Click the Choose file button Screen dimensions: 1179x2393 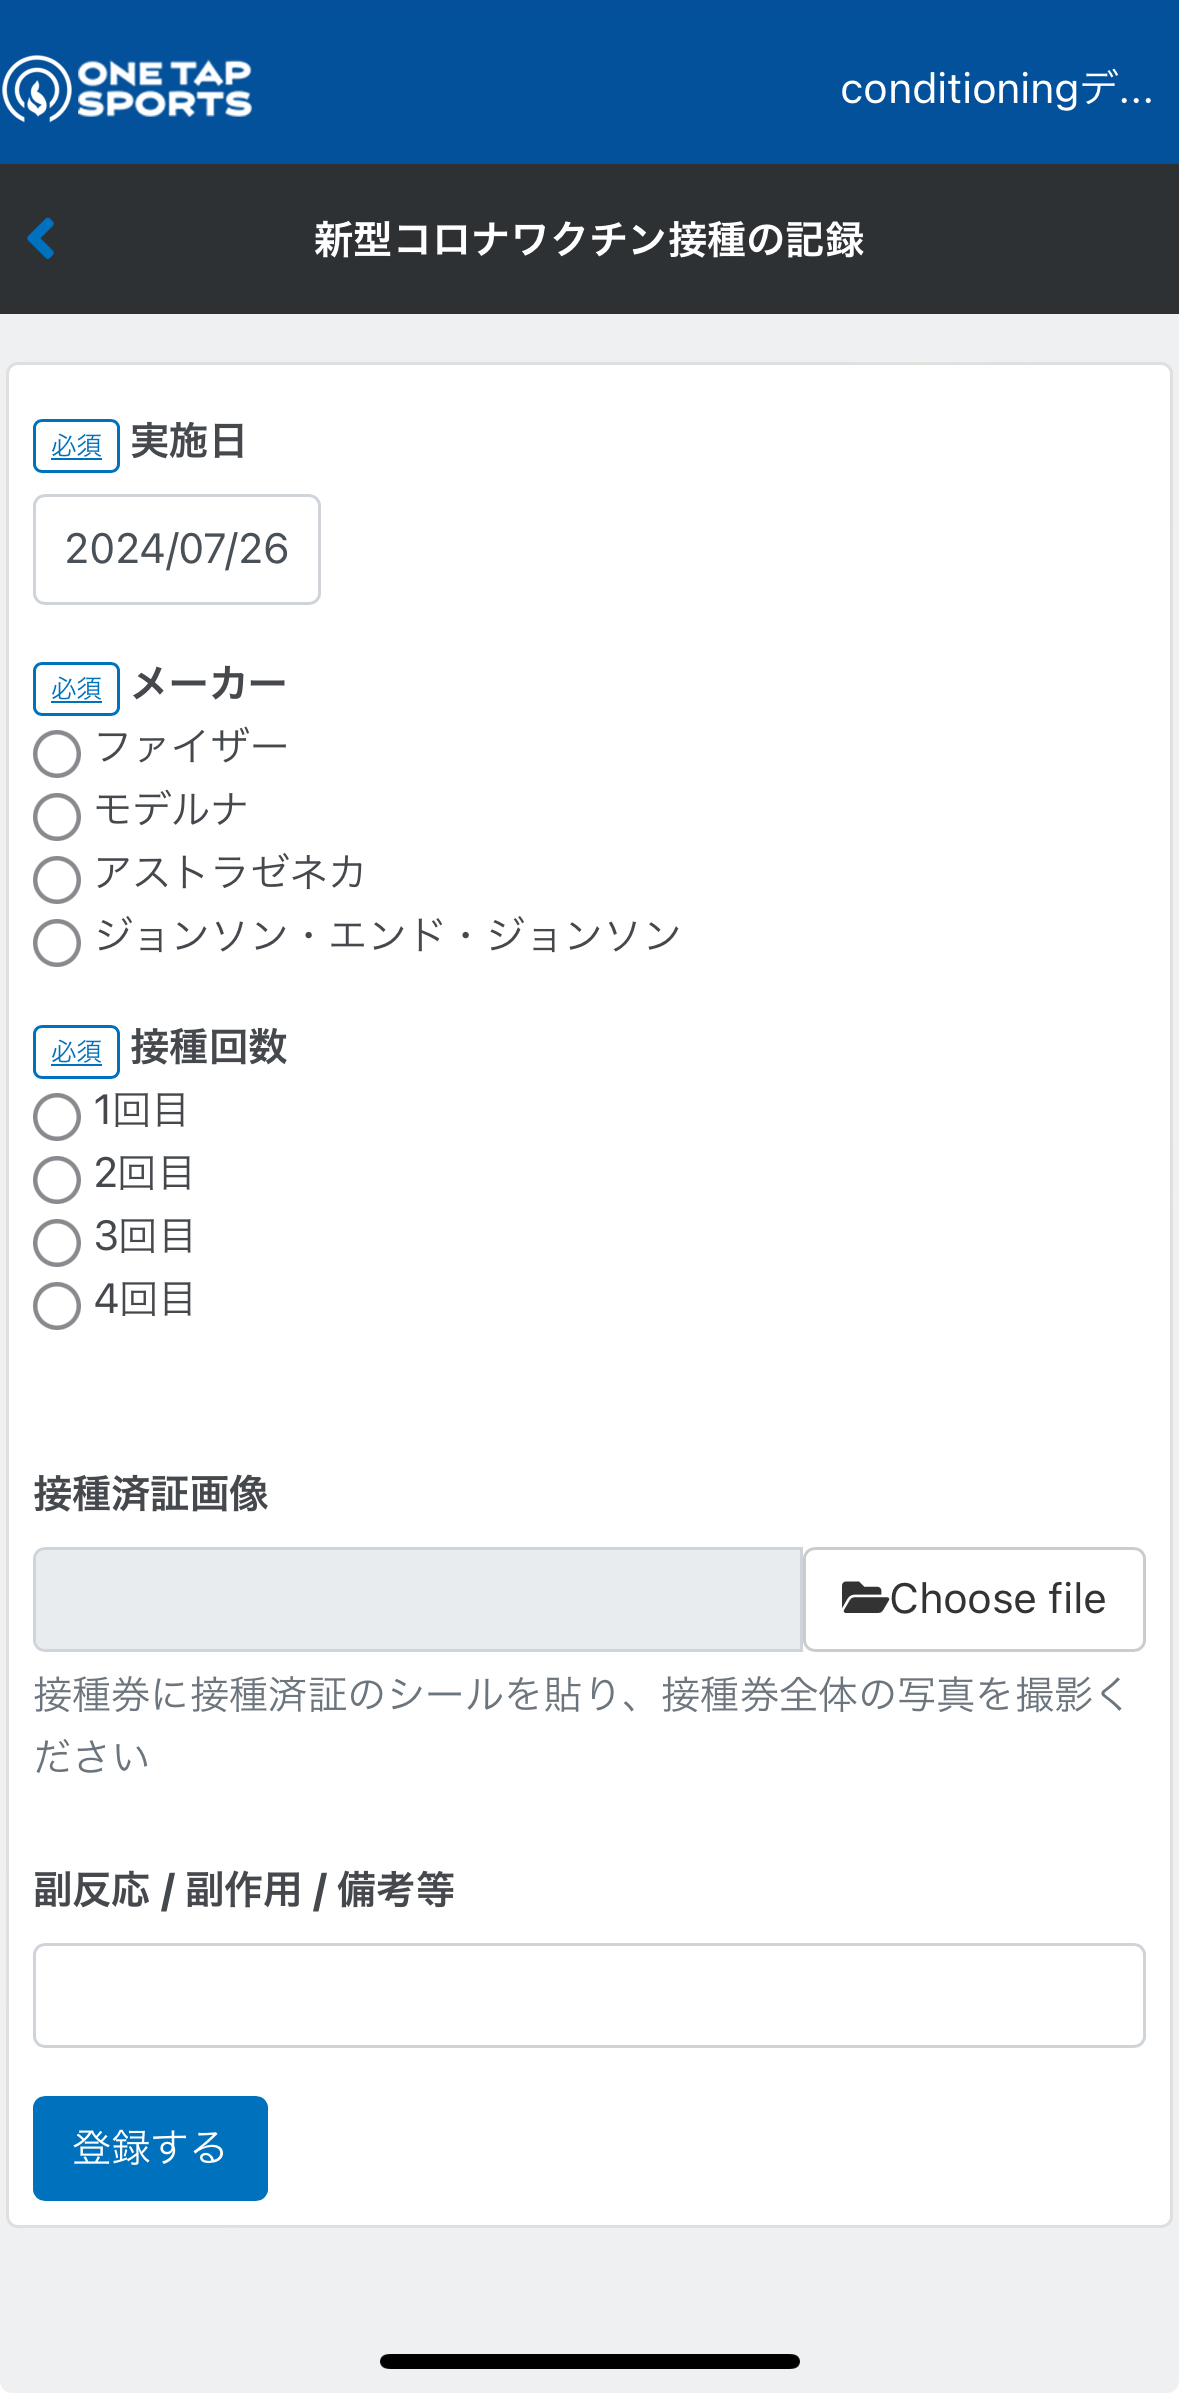974,1599
